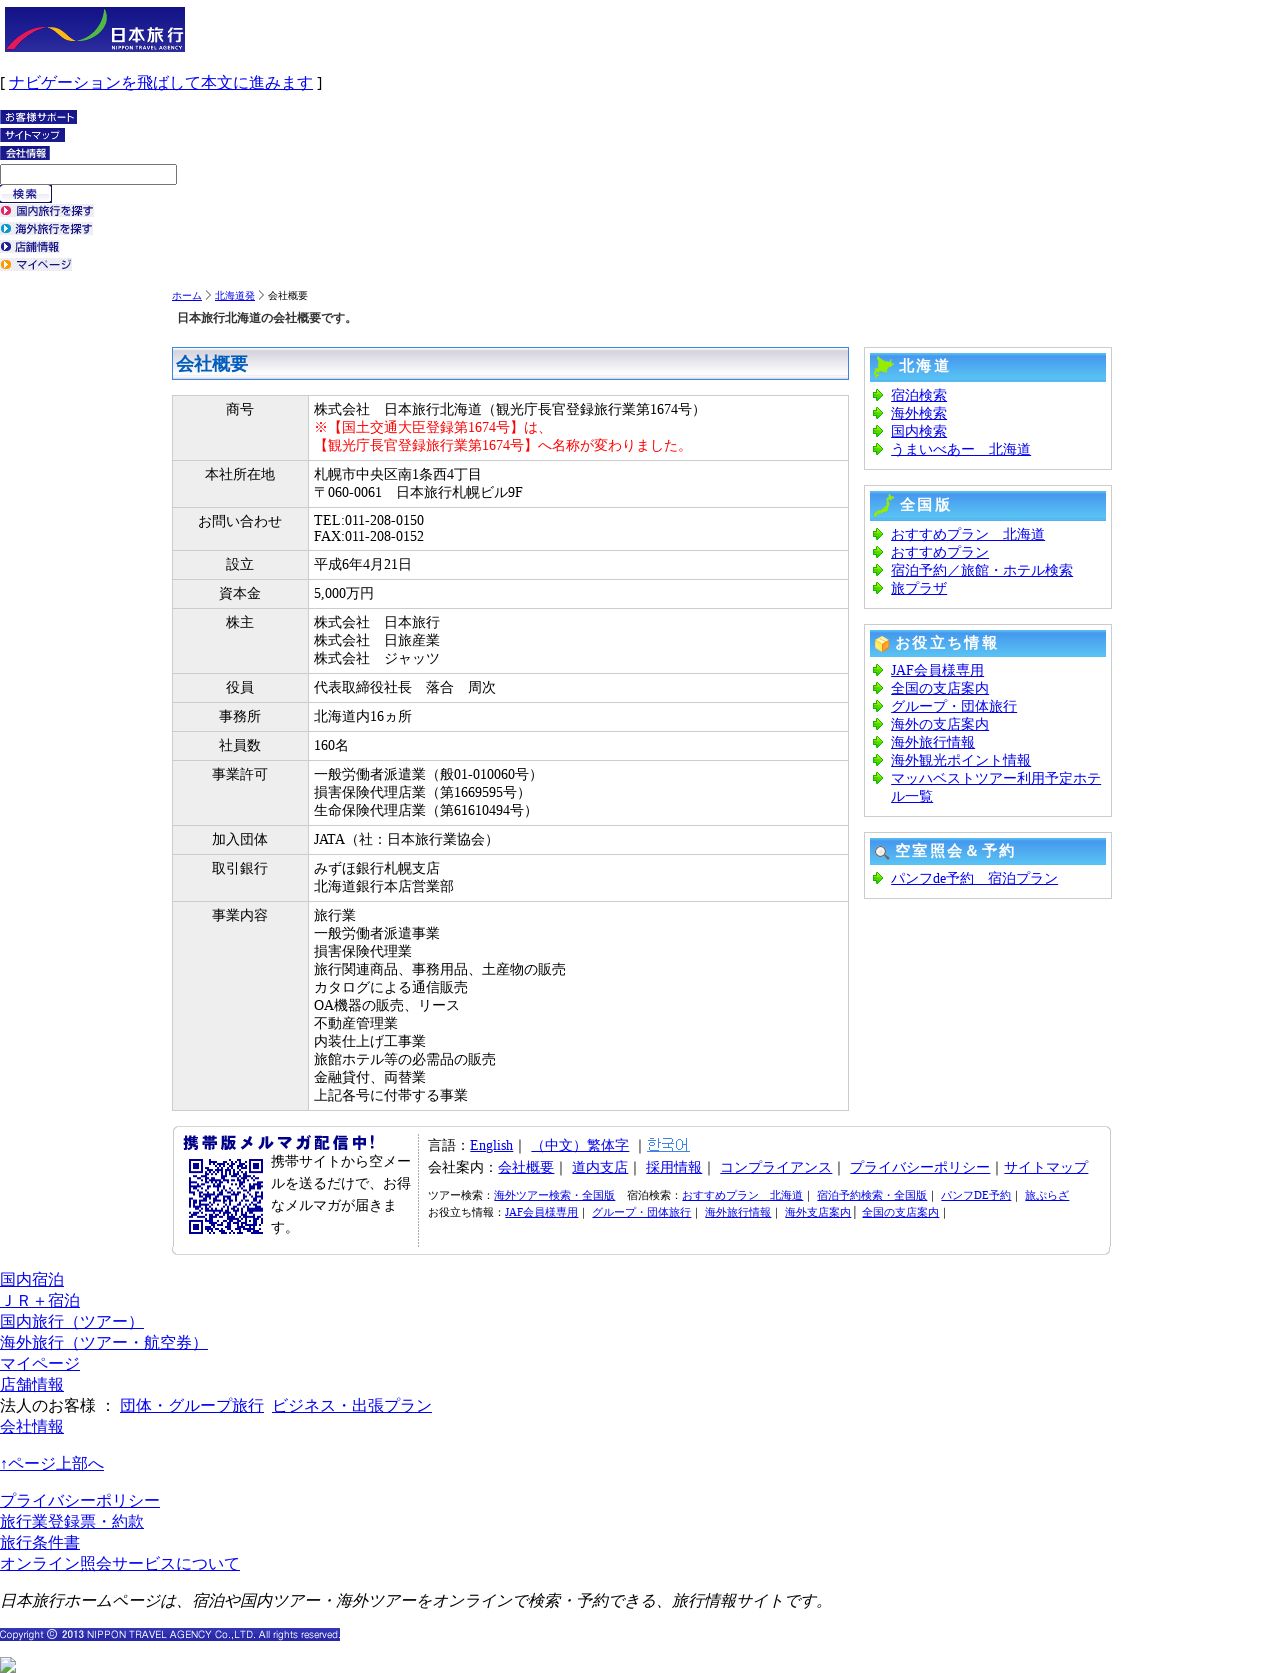The image size is (1284, 1673).
Task: Follow the skip navigation link ナビゲーションを飛ばして本文に進みます
Action: [161, 83]
